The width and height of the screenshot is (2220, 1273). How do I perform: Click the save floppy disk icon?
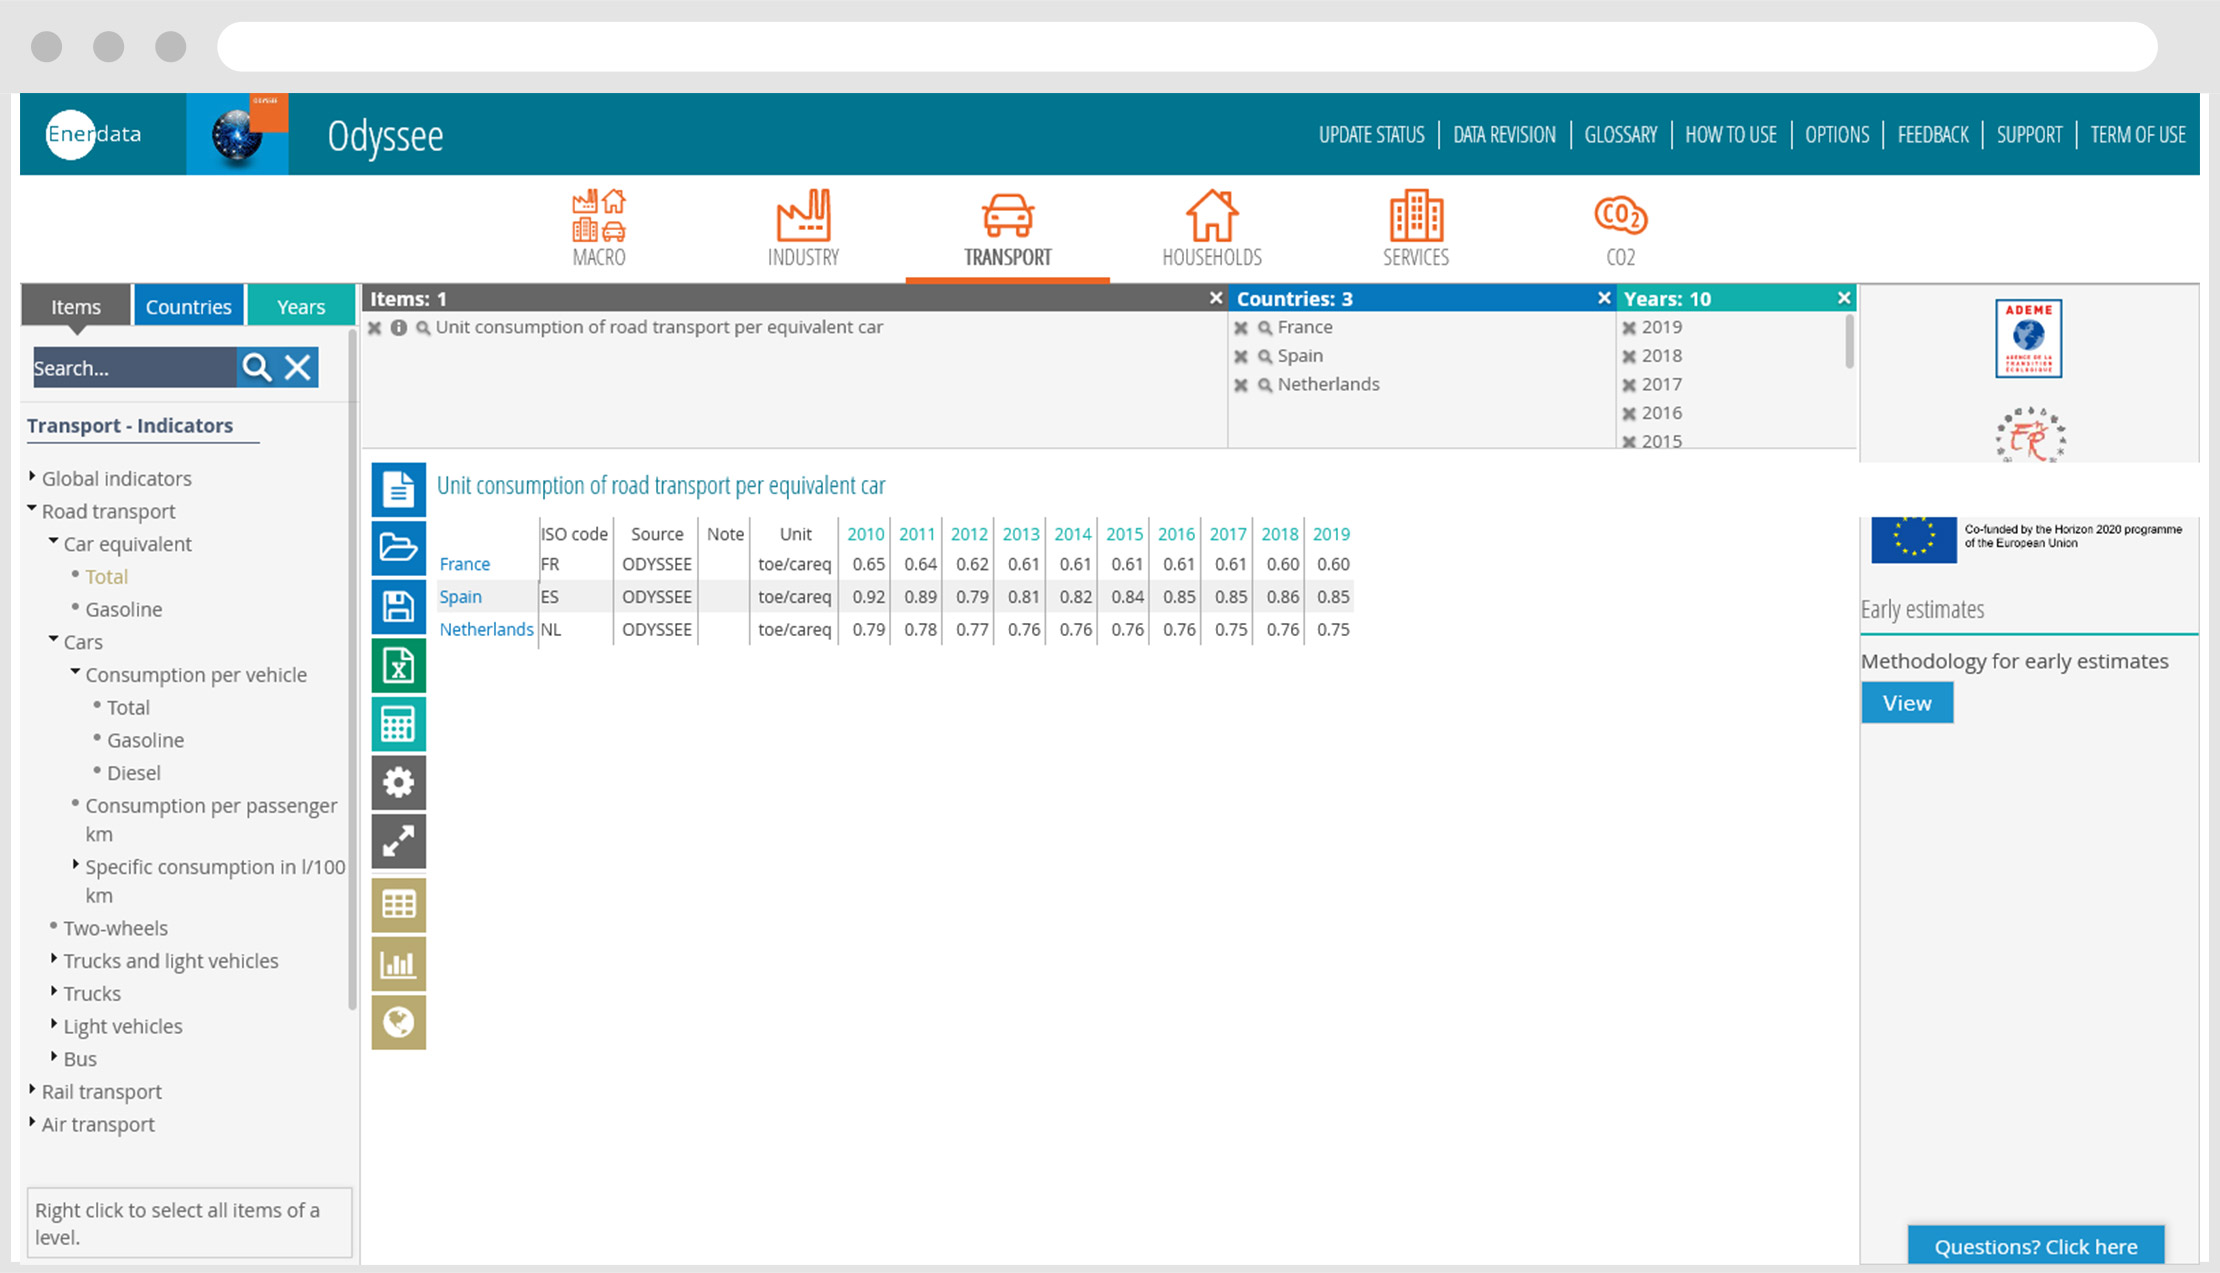click(398, 606)
